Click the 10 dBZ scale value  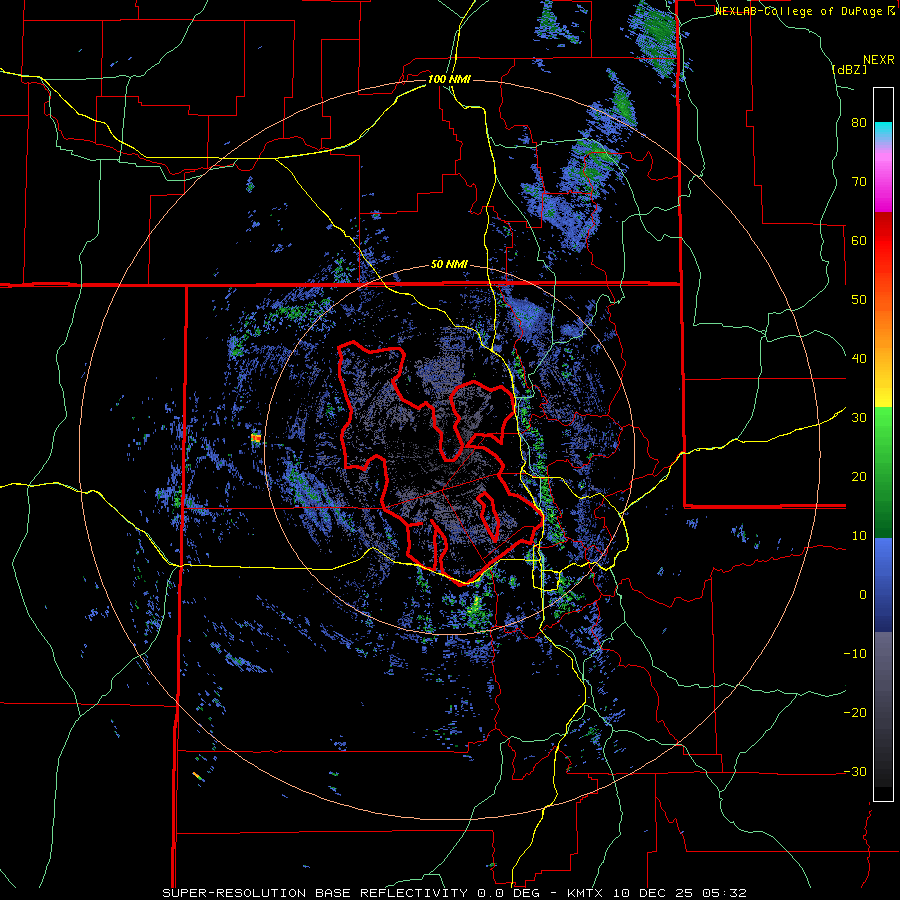(x=859, y=536)
